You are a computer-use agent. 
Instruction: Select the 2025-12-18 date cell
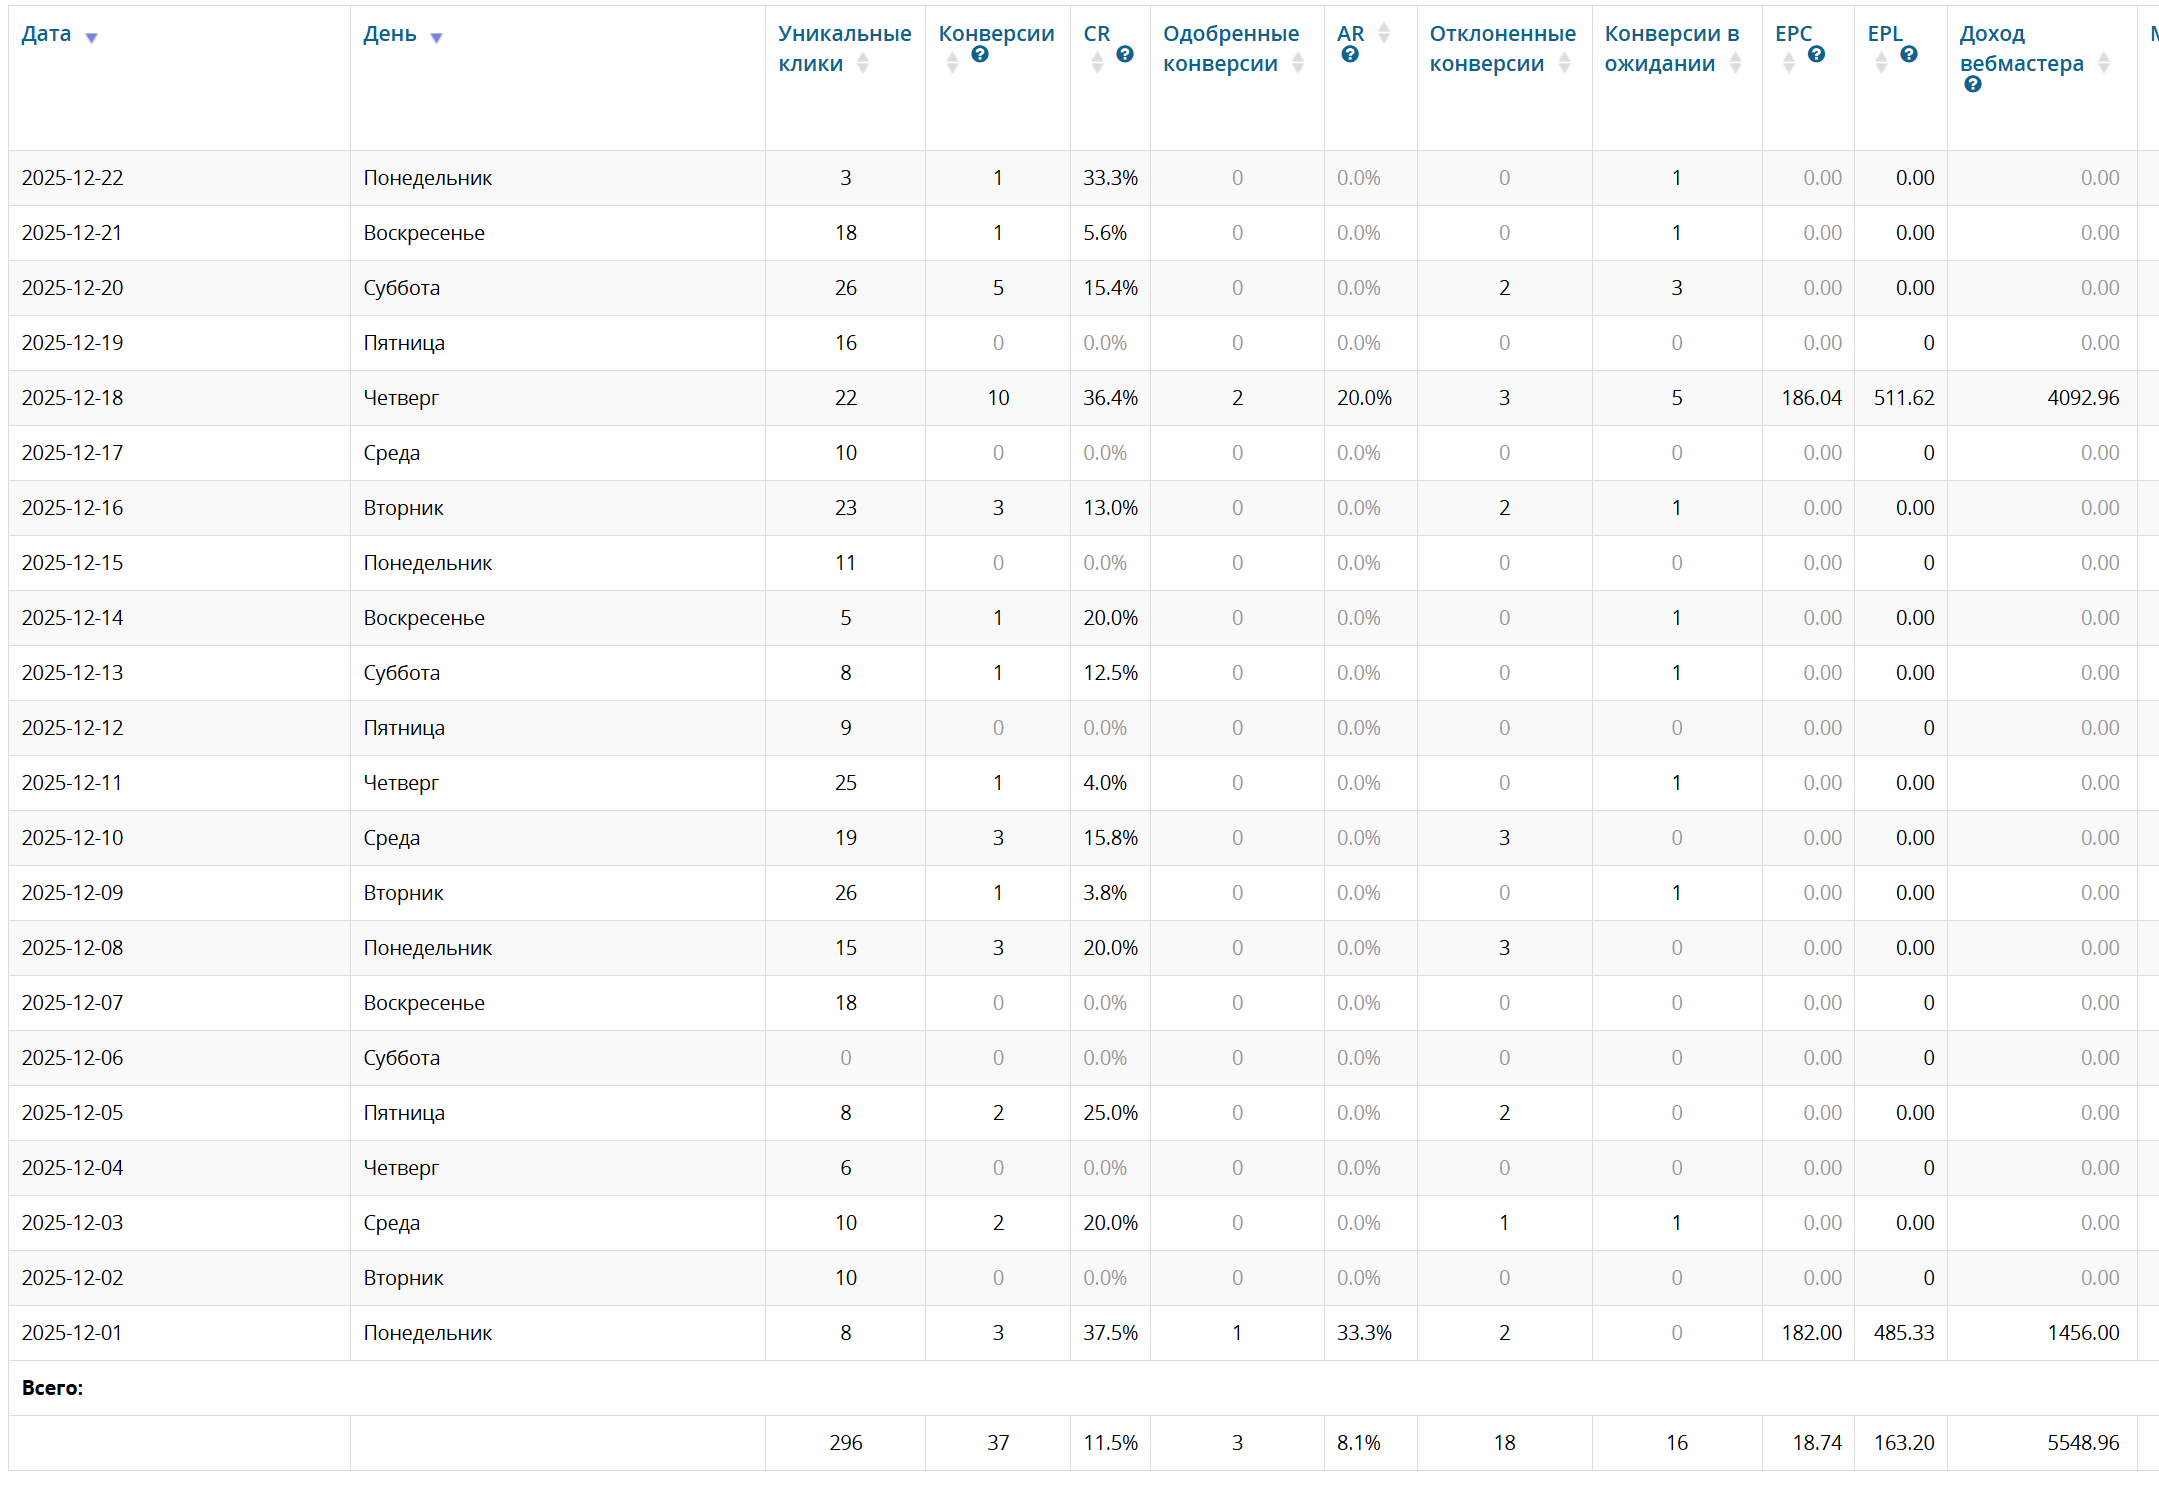(x=73, y=398)
